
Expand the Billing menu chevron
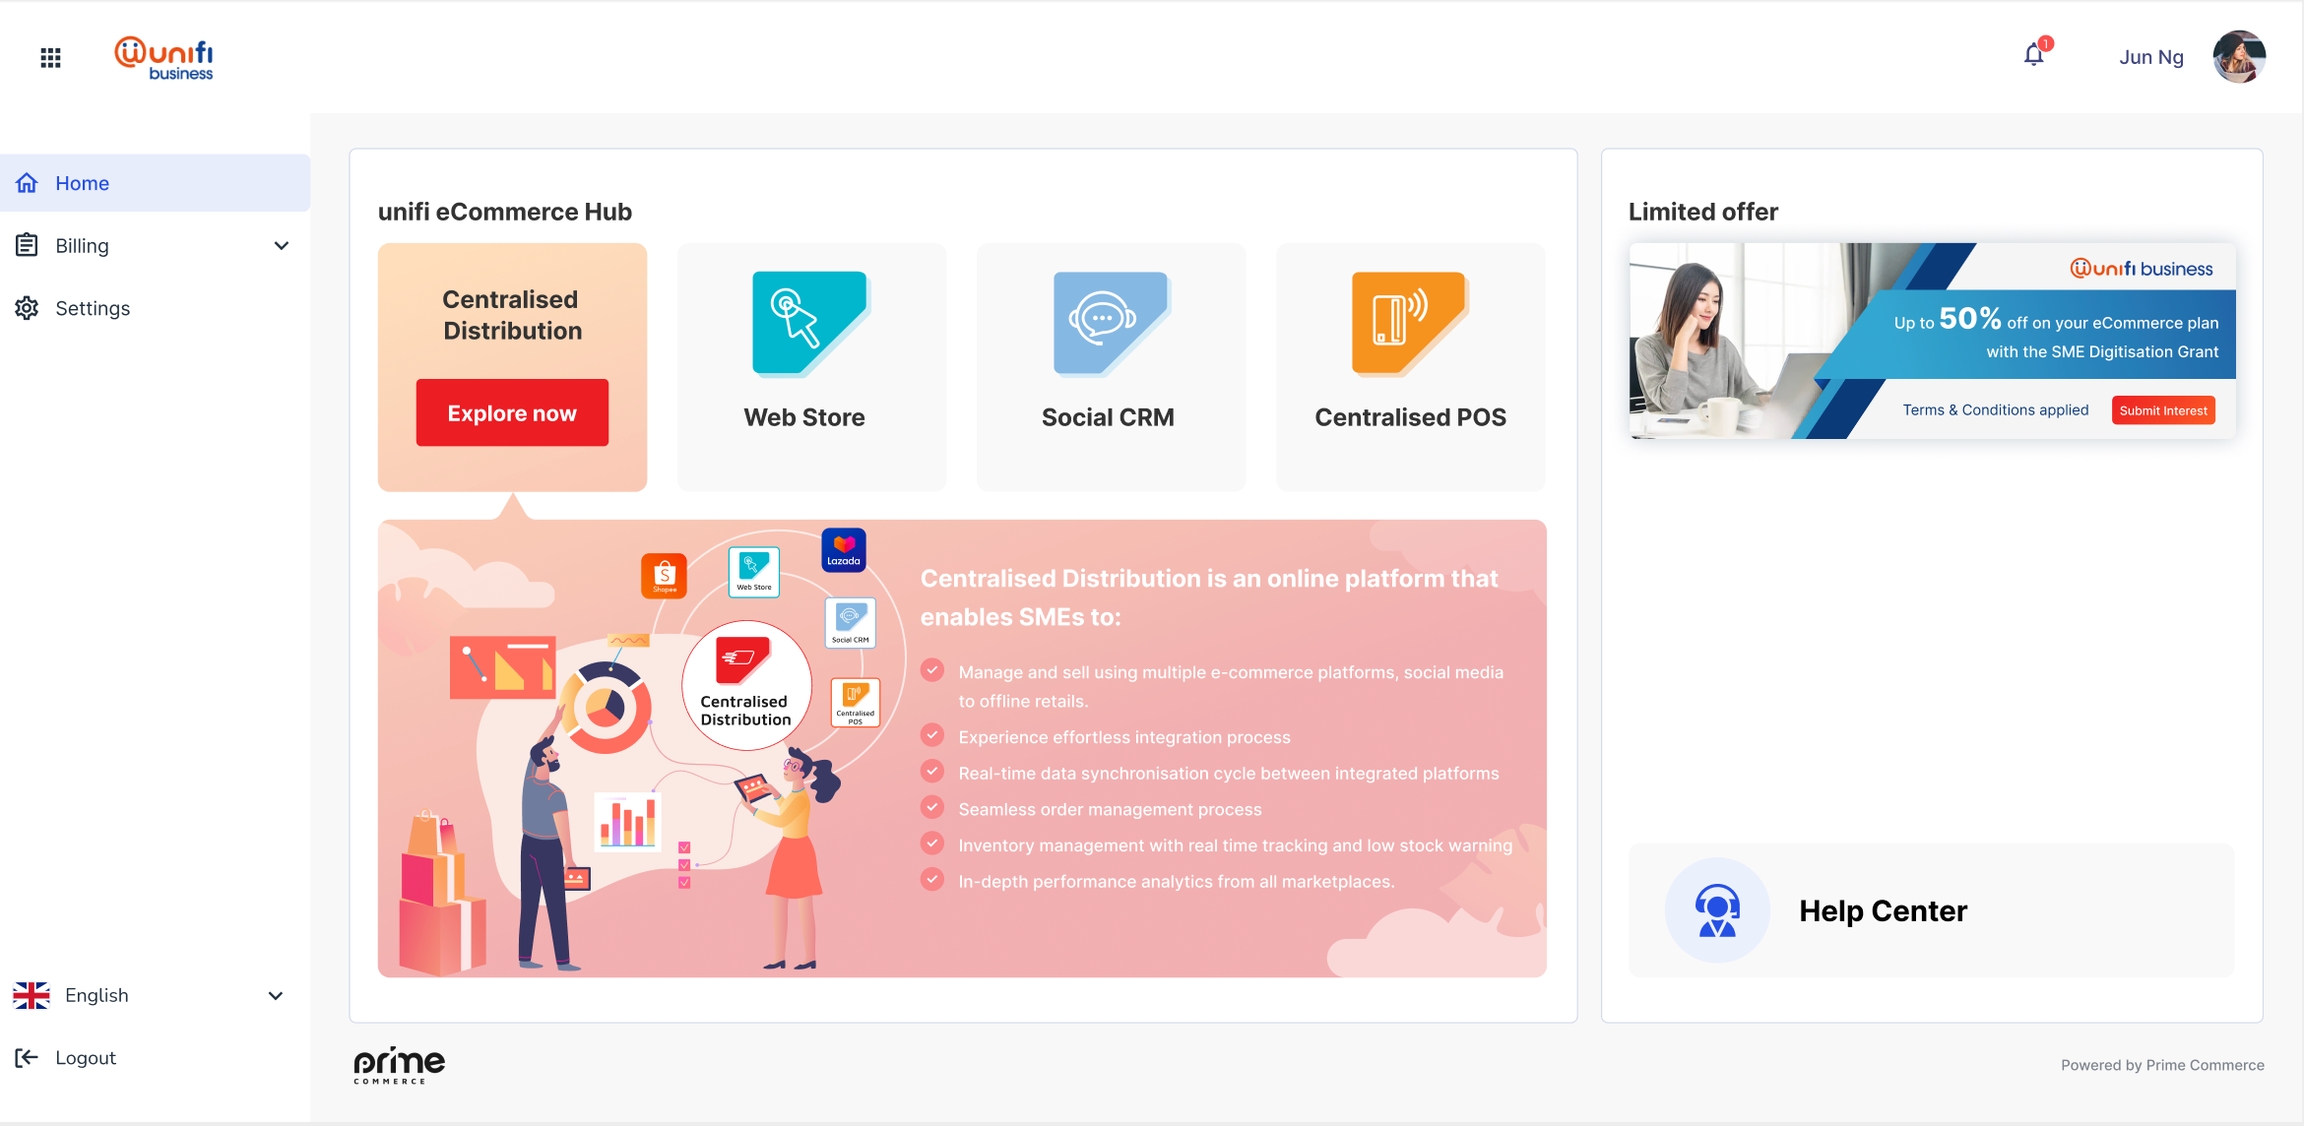(x=281, y=246)
